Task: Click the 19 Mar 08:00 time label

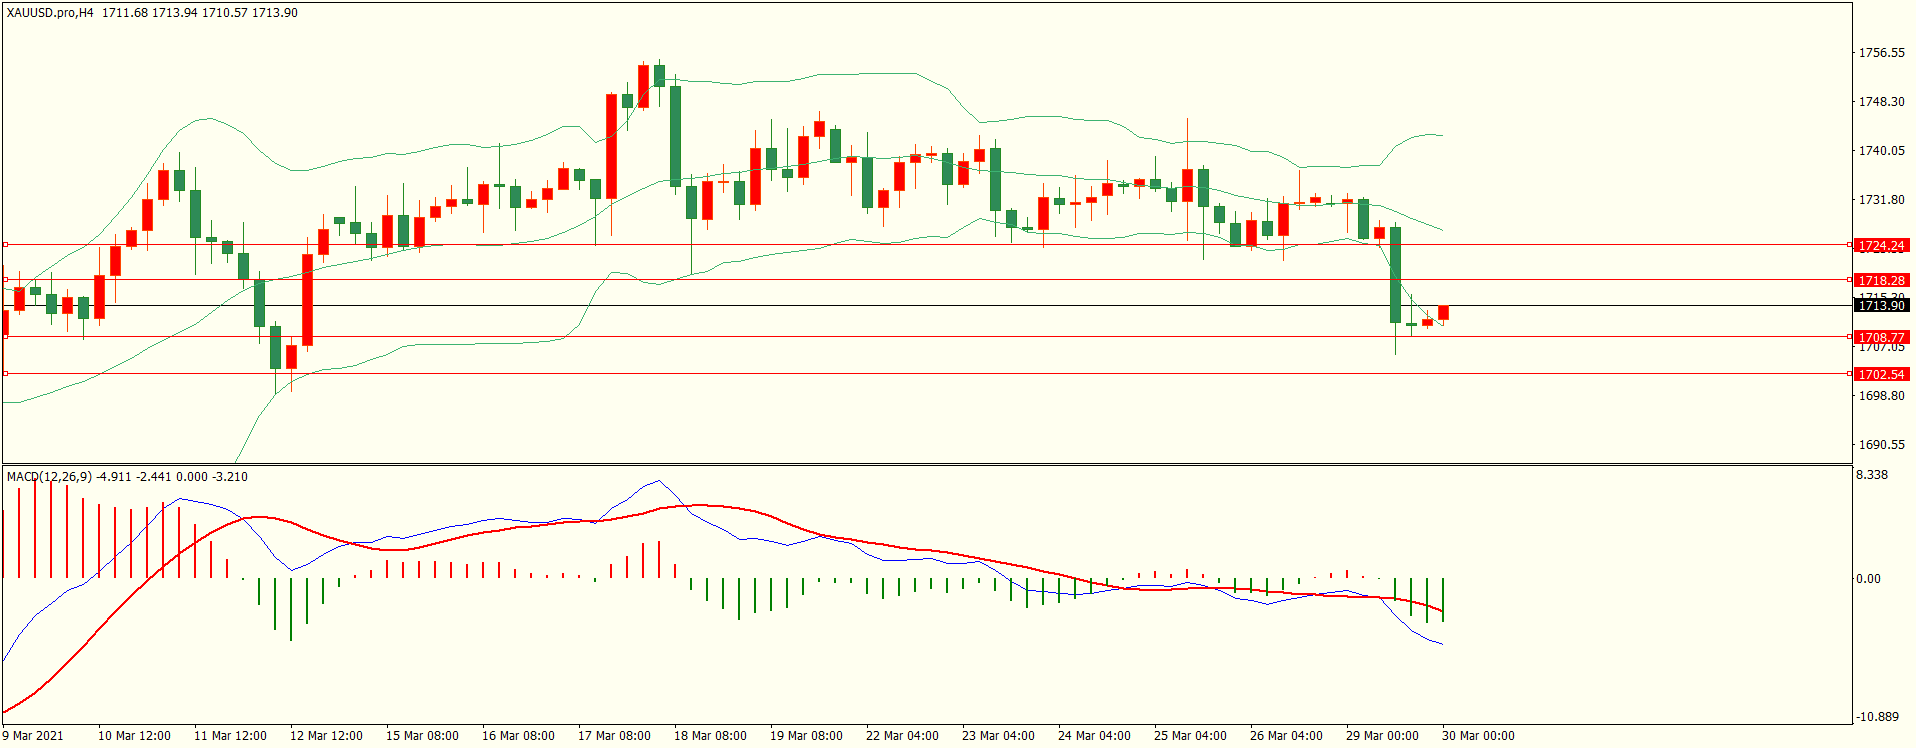Action: tap(806, 736)
